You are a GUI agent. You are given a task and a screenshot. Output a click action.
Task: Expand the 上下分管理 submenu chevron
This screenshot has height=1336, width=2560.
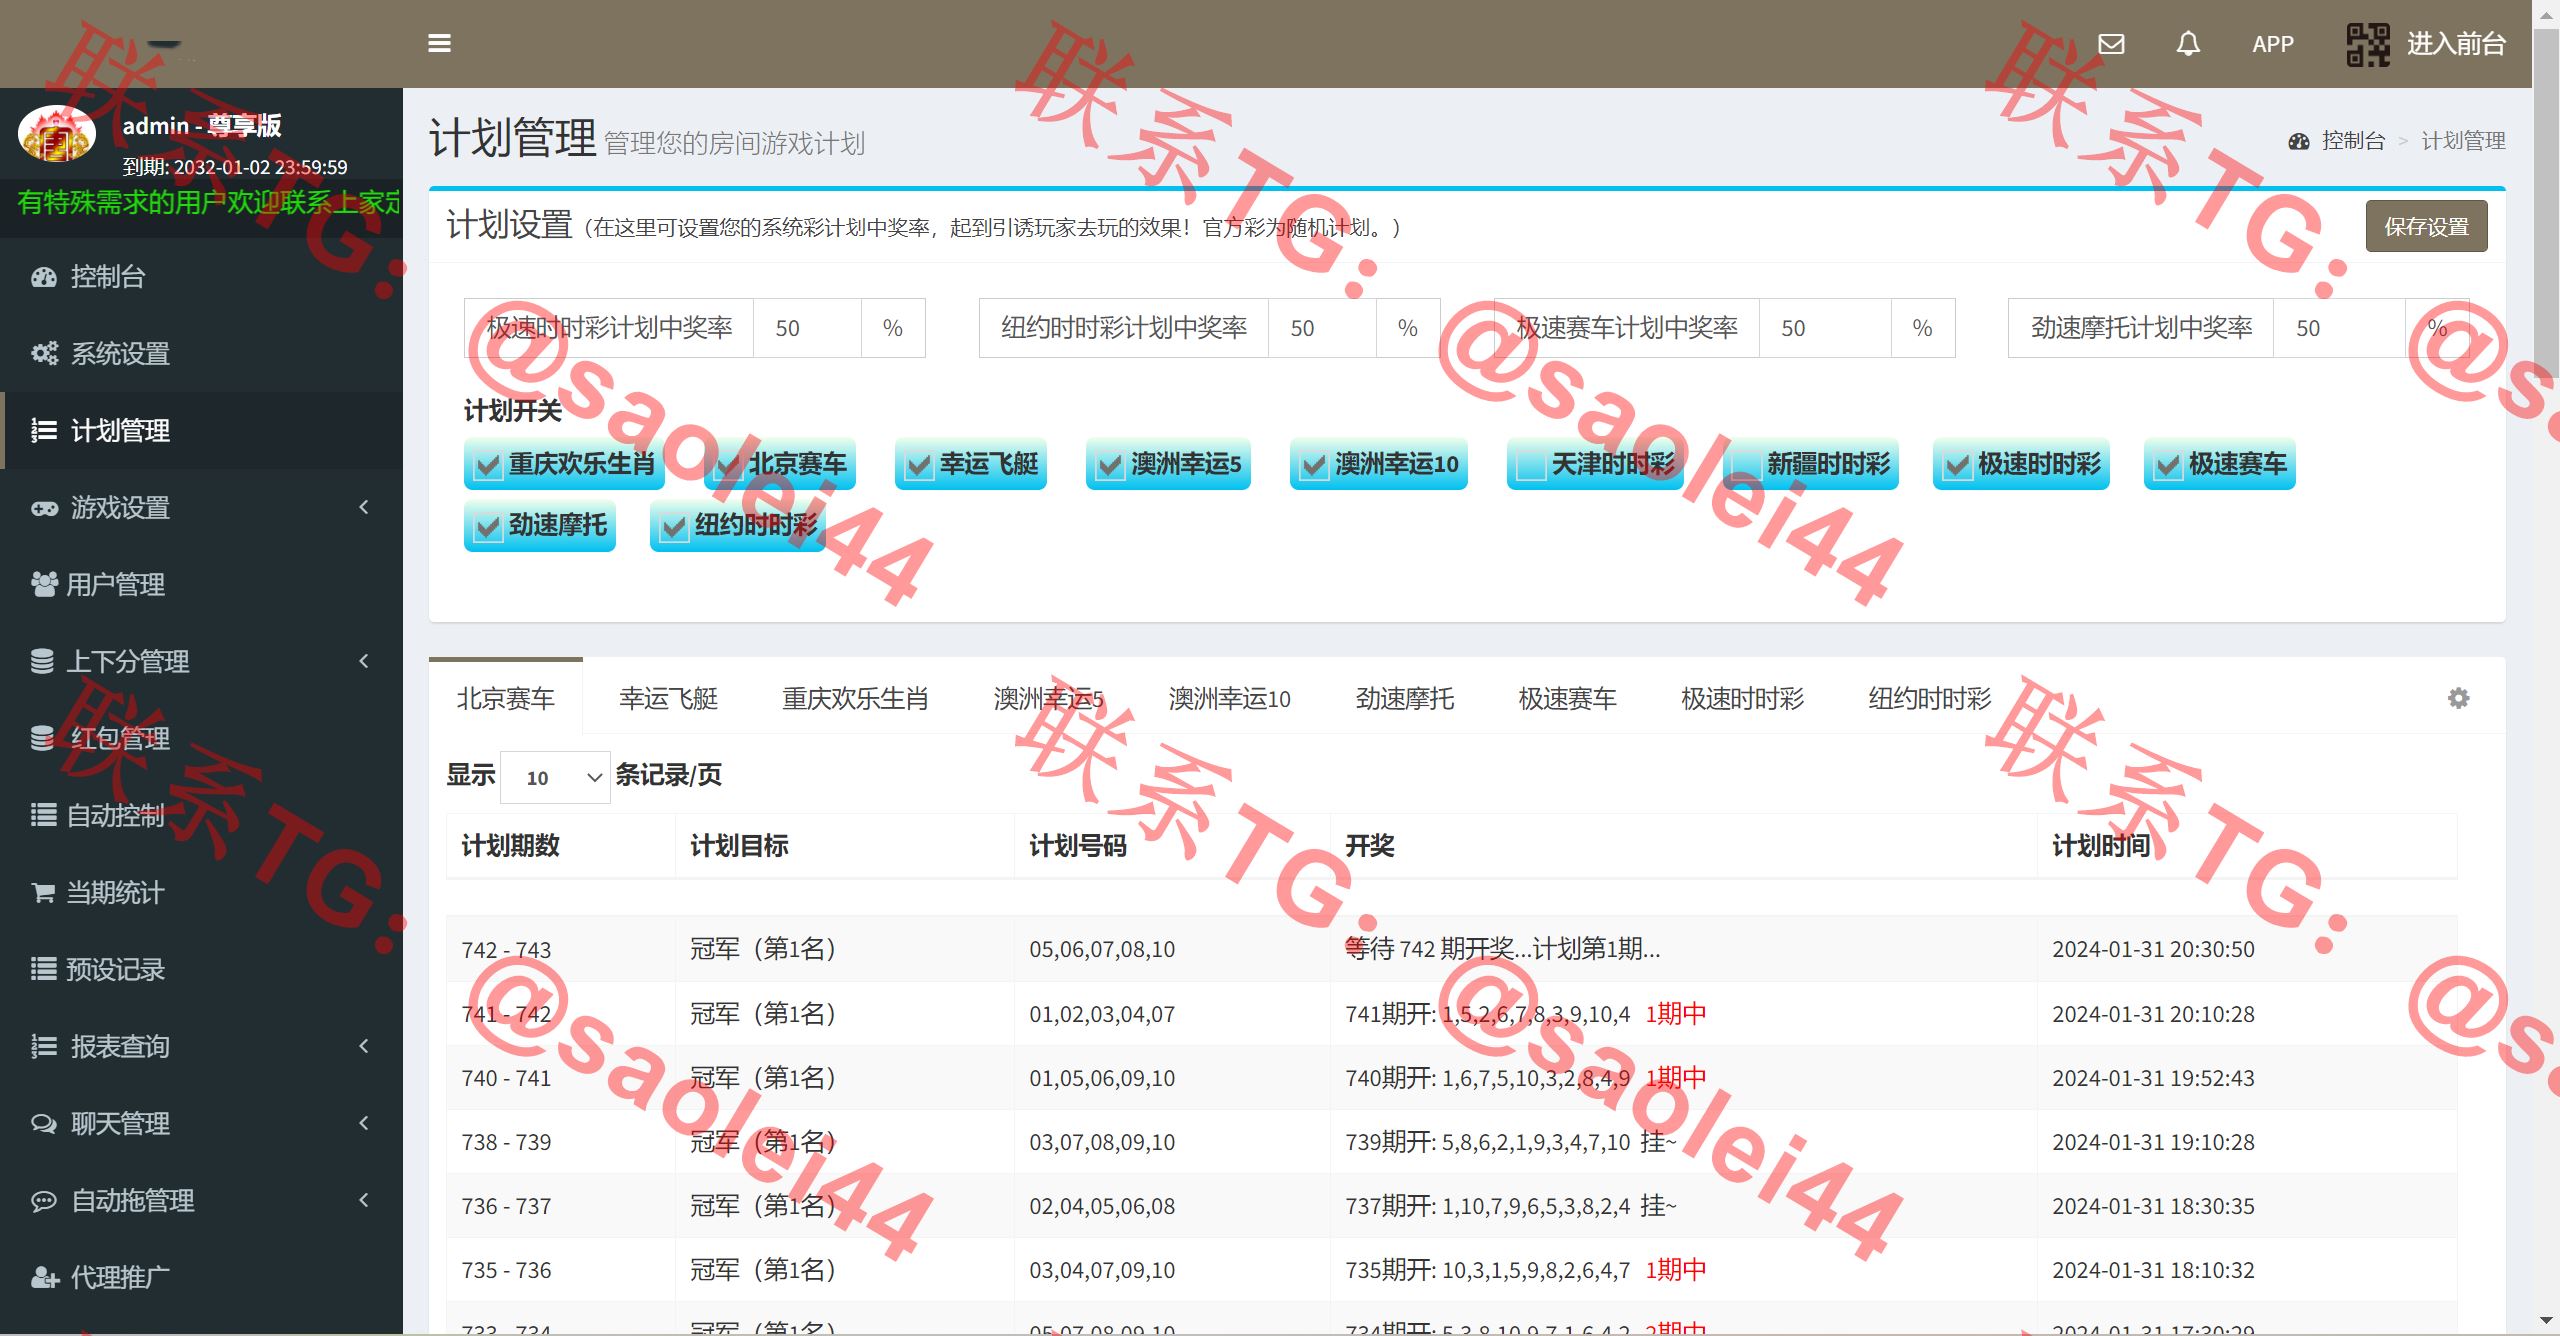click(364, 661)
